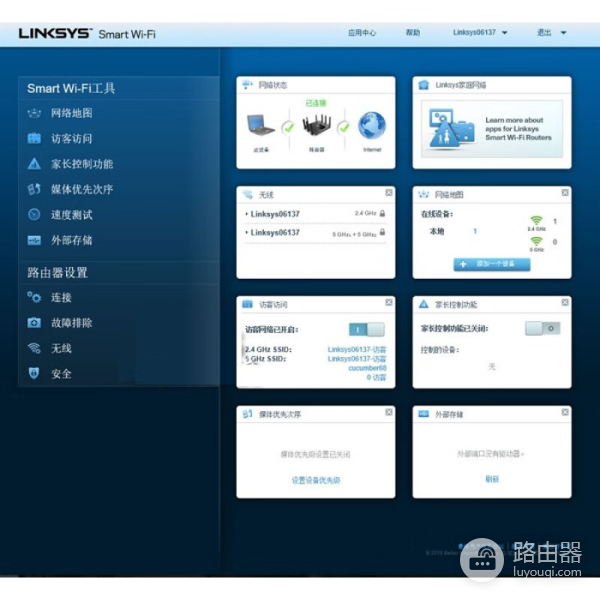Launch 速度测试 from its sidebar icon
The height and width of the screenshot is (600, 600).
(34, 214)
